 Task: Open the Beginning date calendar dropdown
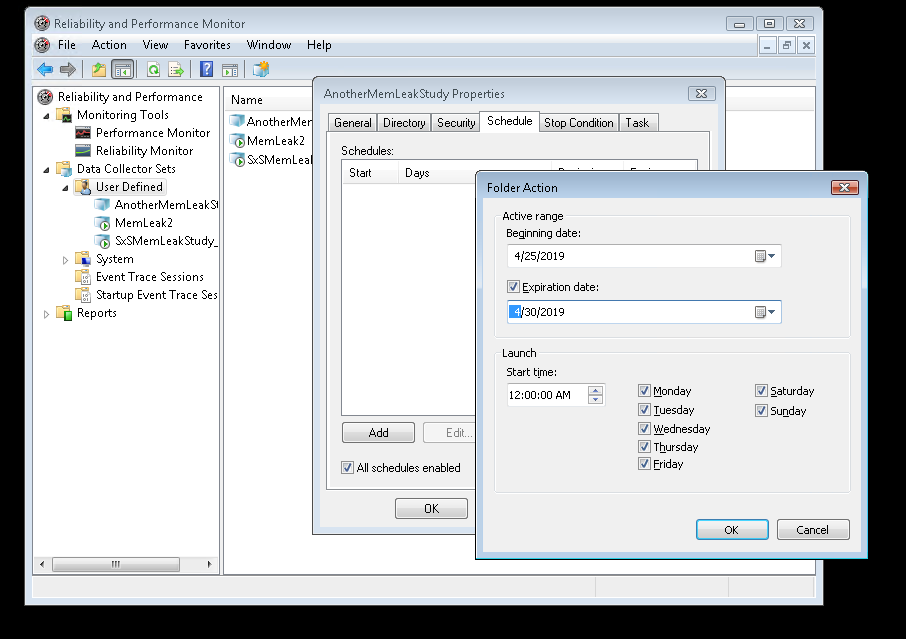click(x=770, y=255)
